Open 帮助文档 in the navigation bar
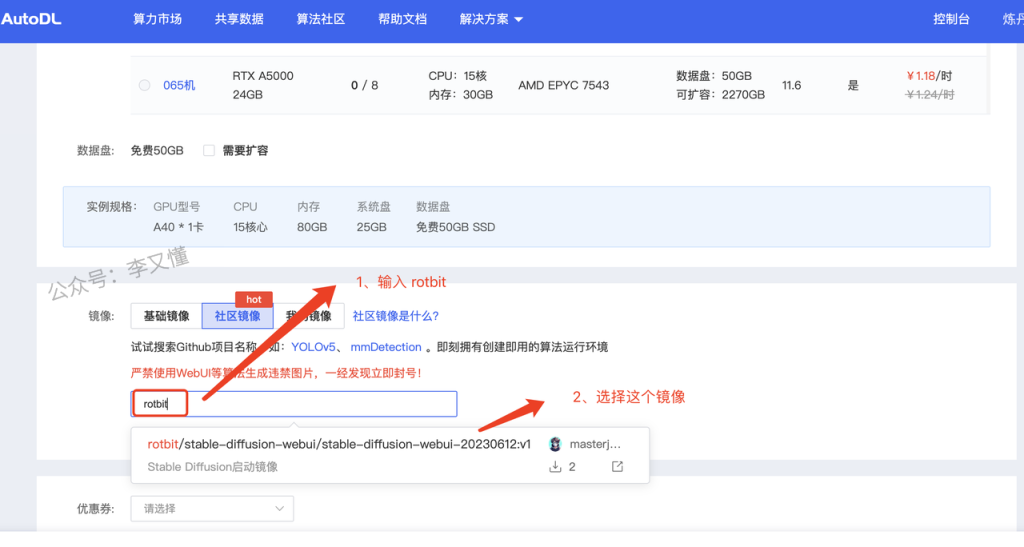The width and height of the screenshot is (1024, 547). [402, 20]
